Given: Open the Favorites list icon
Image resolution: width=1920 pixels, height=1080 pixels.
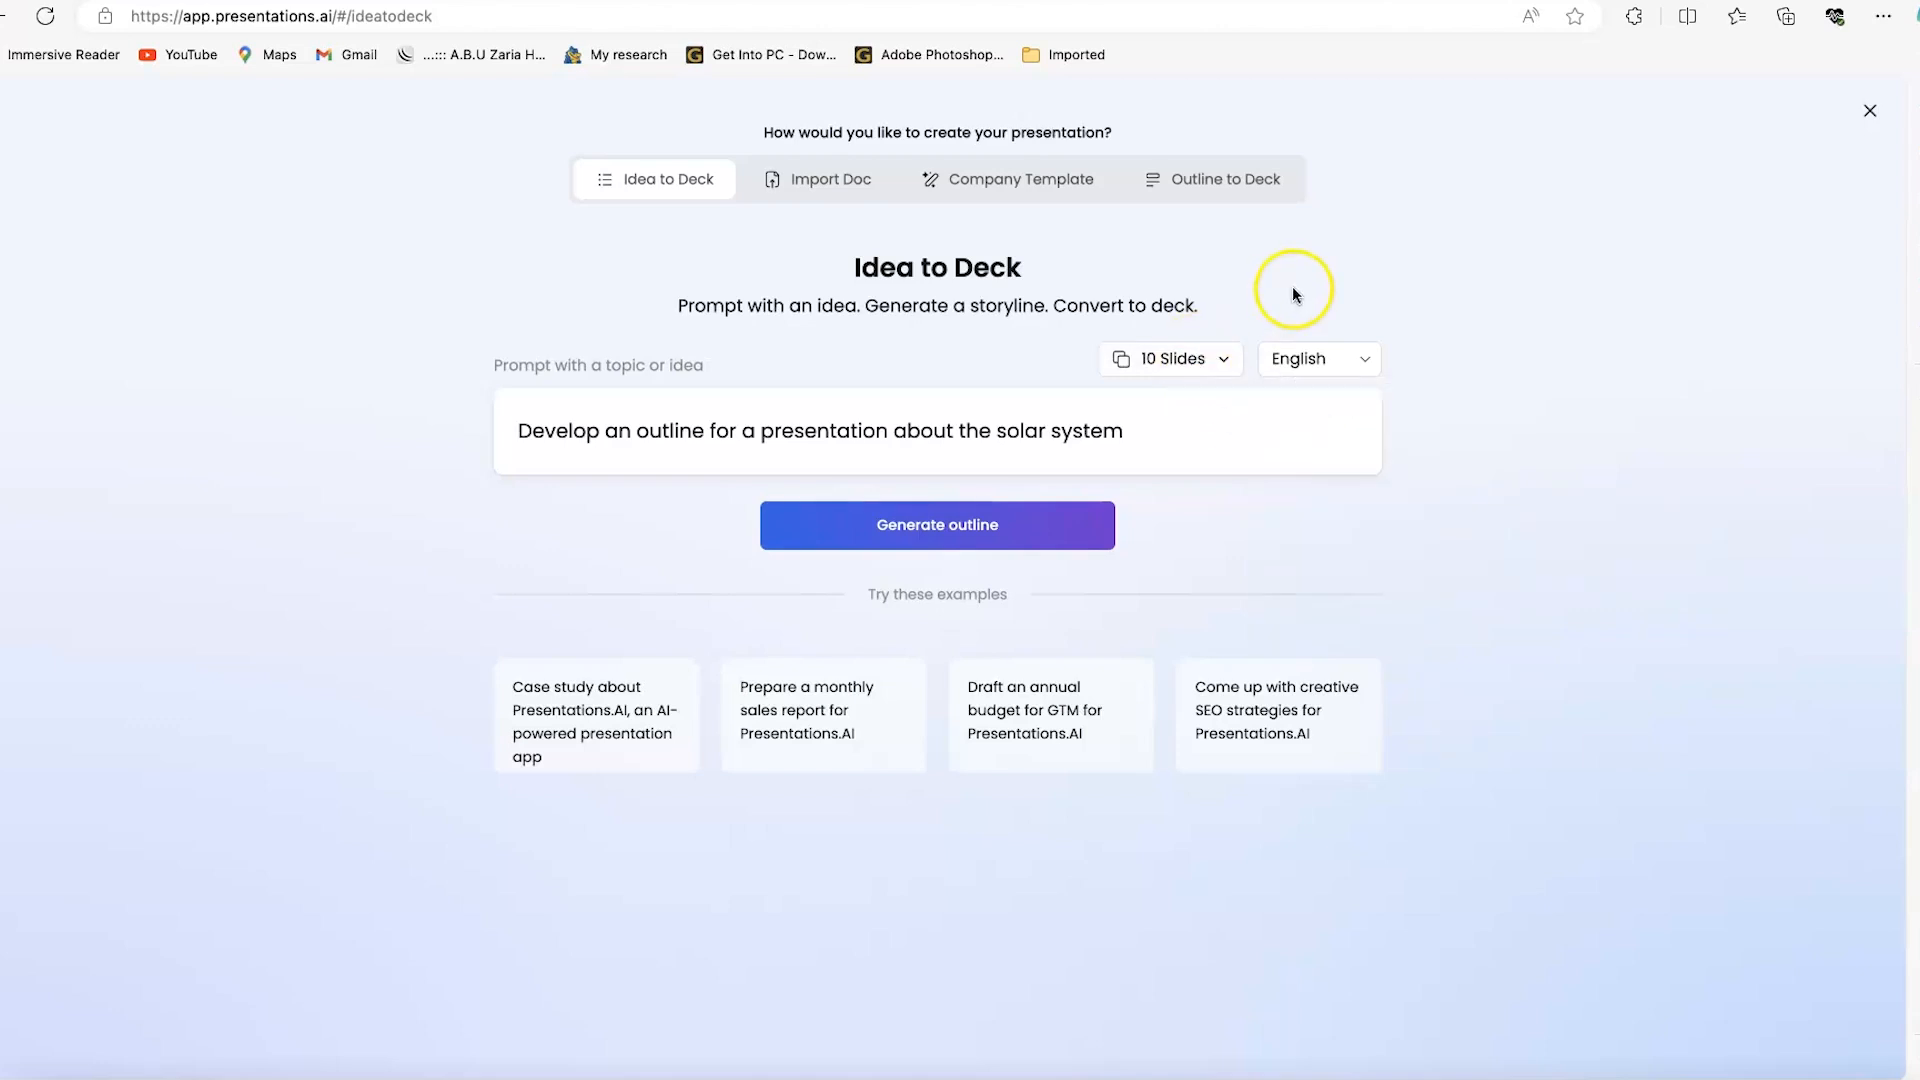Looking at the screenshot, I should (x=1737, y=16).
